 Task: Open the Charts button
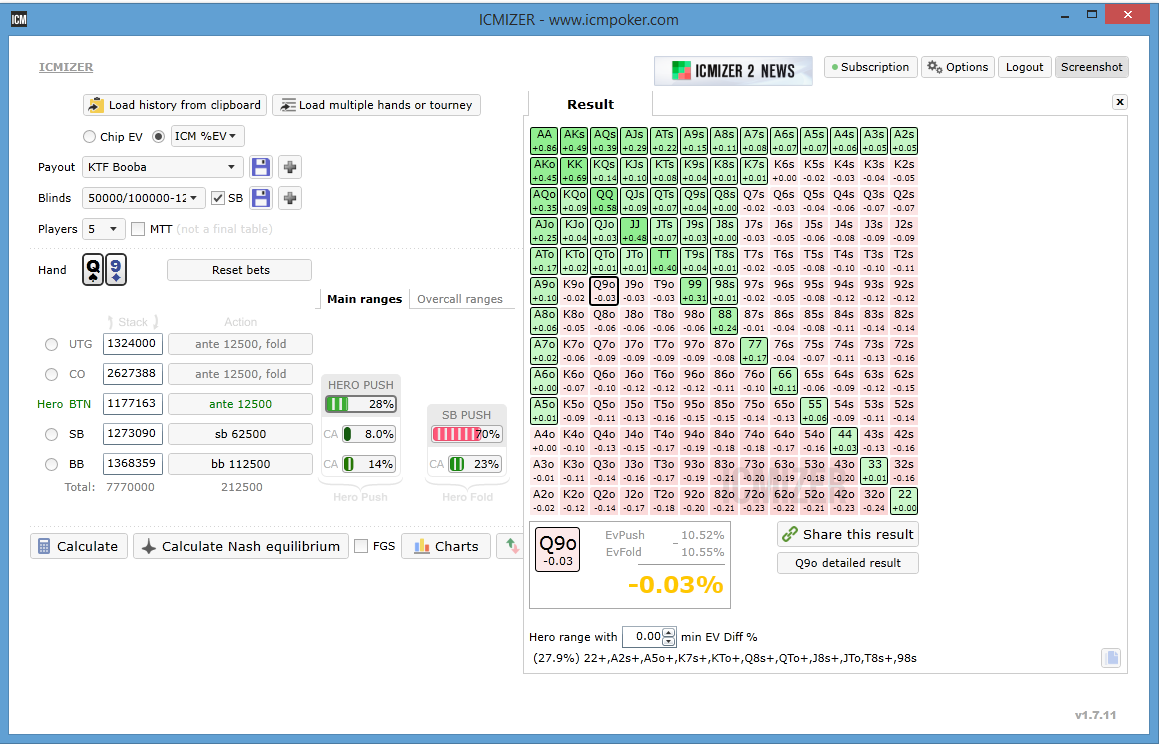pos(446,546)
